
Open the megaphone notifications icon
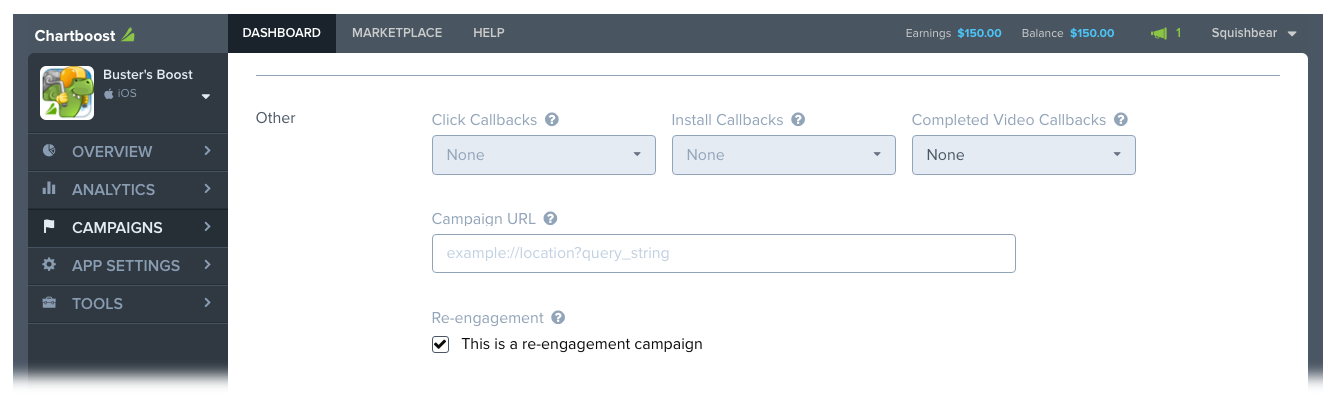[1159, 33]
